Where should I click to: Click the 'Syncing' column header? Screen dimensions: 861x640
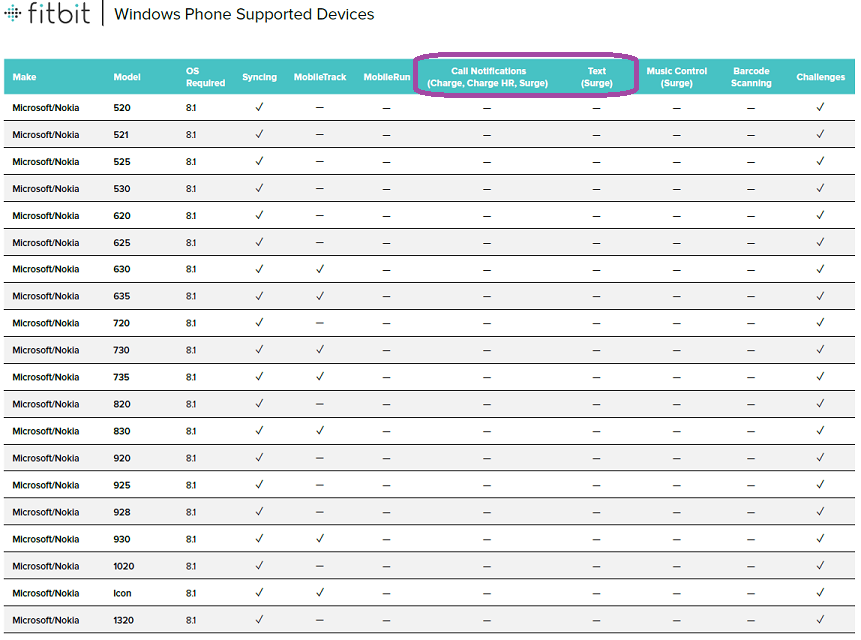tap(259, 77)
